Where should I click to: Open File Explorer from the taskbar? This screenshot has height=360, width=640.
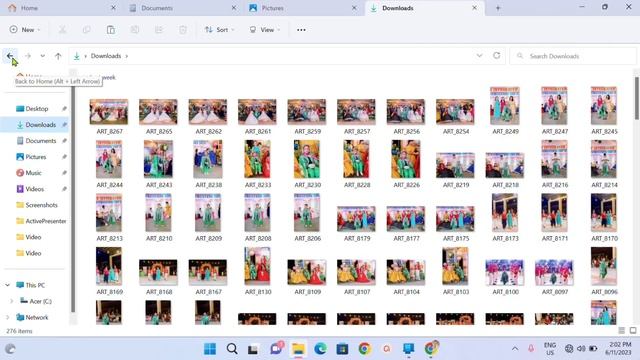tap(298, 349)
